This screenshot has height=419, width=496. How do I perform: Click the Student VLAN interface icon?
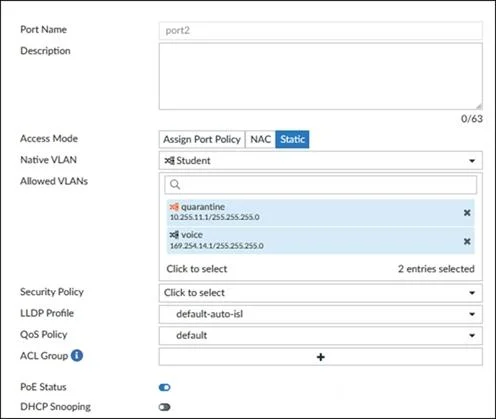point(169,161)
